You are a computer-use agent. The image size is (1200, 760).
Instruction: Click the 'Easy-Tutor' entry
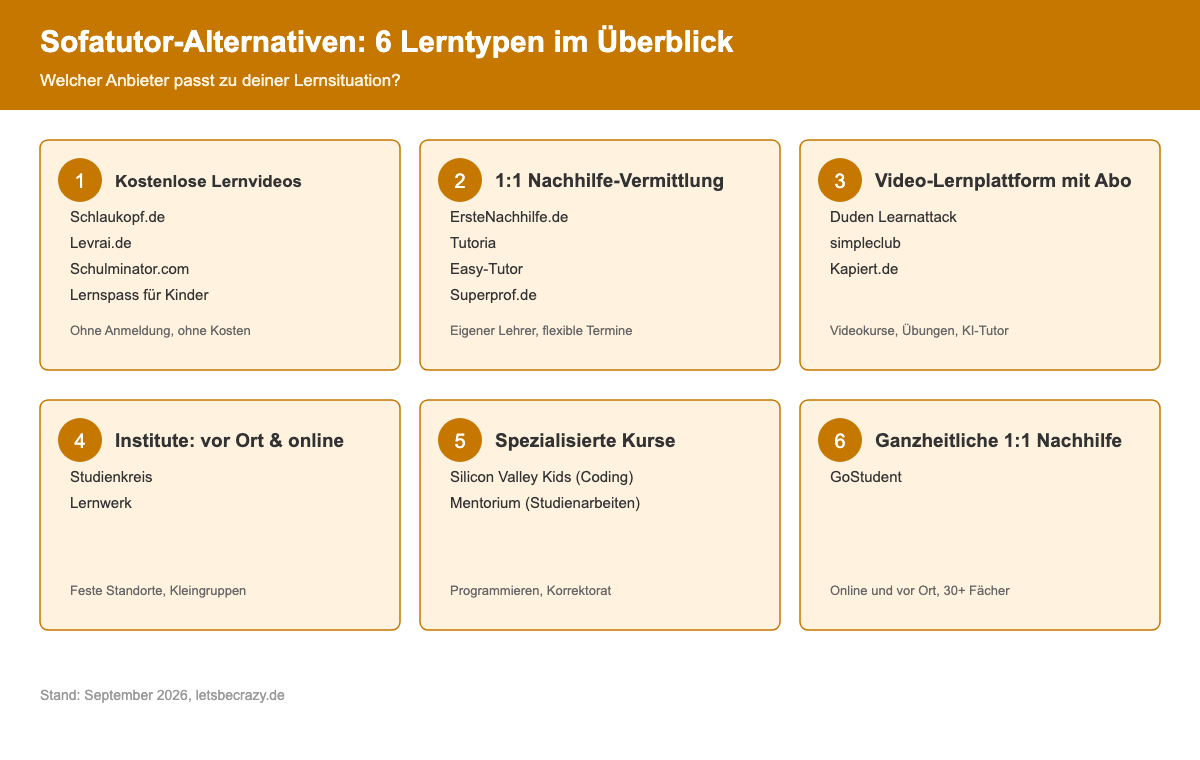tap(486, 269)
